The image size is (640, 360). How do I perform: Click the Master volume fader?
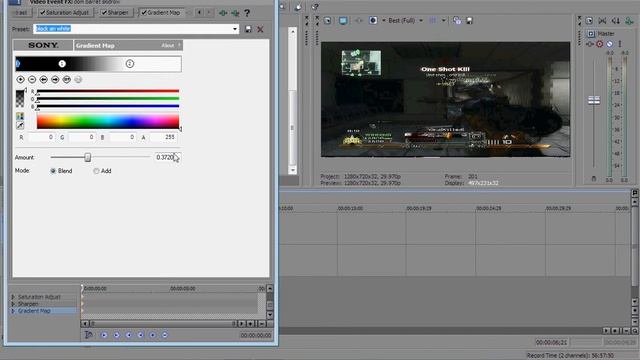pyautogui.click(x=594, y=100)
